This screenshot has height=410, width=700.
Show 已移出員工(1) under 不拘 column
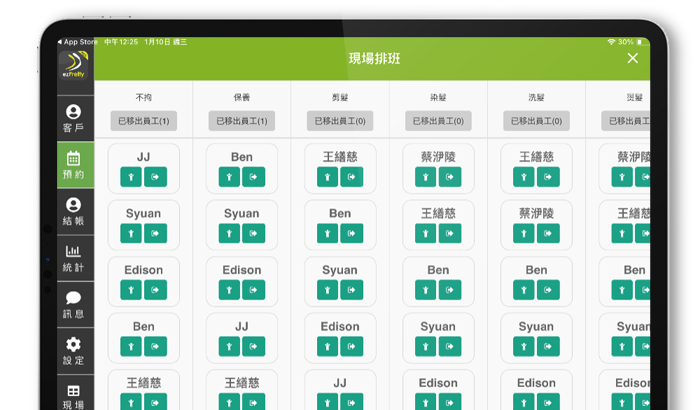click(144, 121)
